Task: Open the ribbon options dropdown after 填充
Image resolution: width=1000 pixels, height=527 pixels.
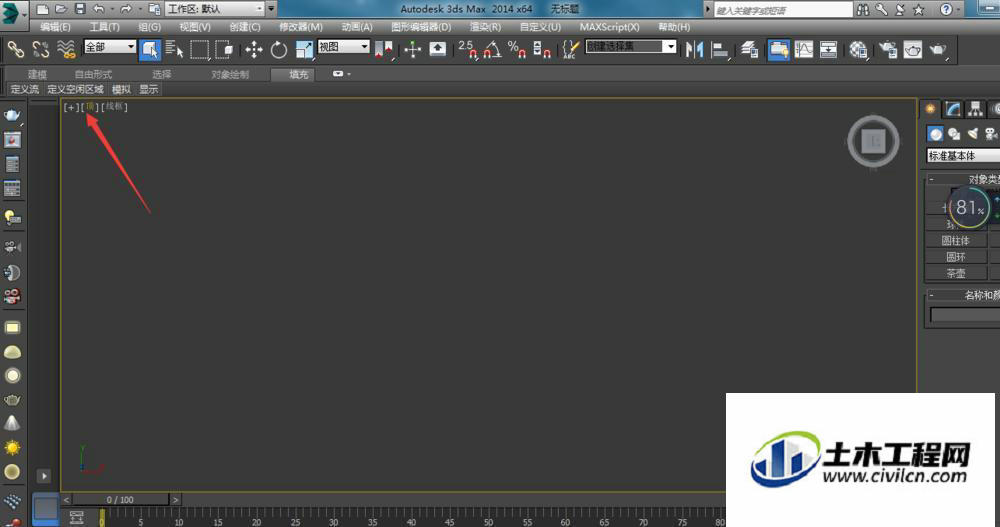Action: click(341, 74)
